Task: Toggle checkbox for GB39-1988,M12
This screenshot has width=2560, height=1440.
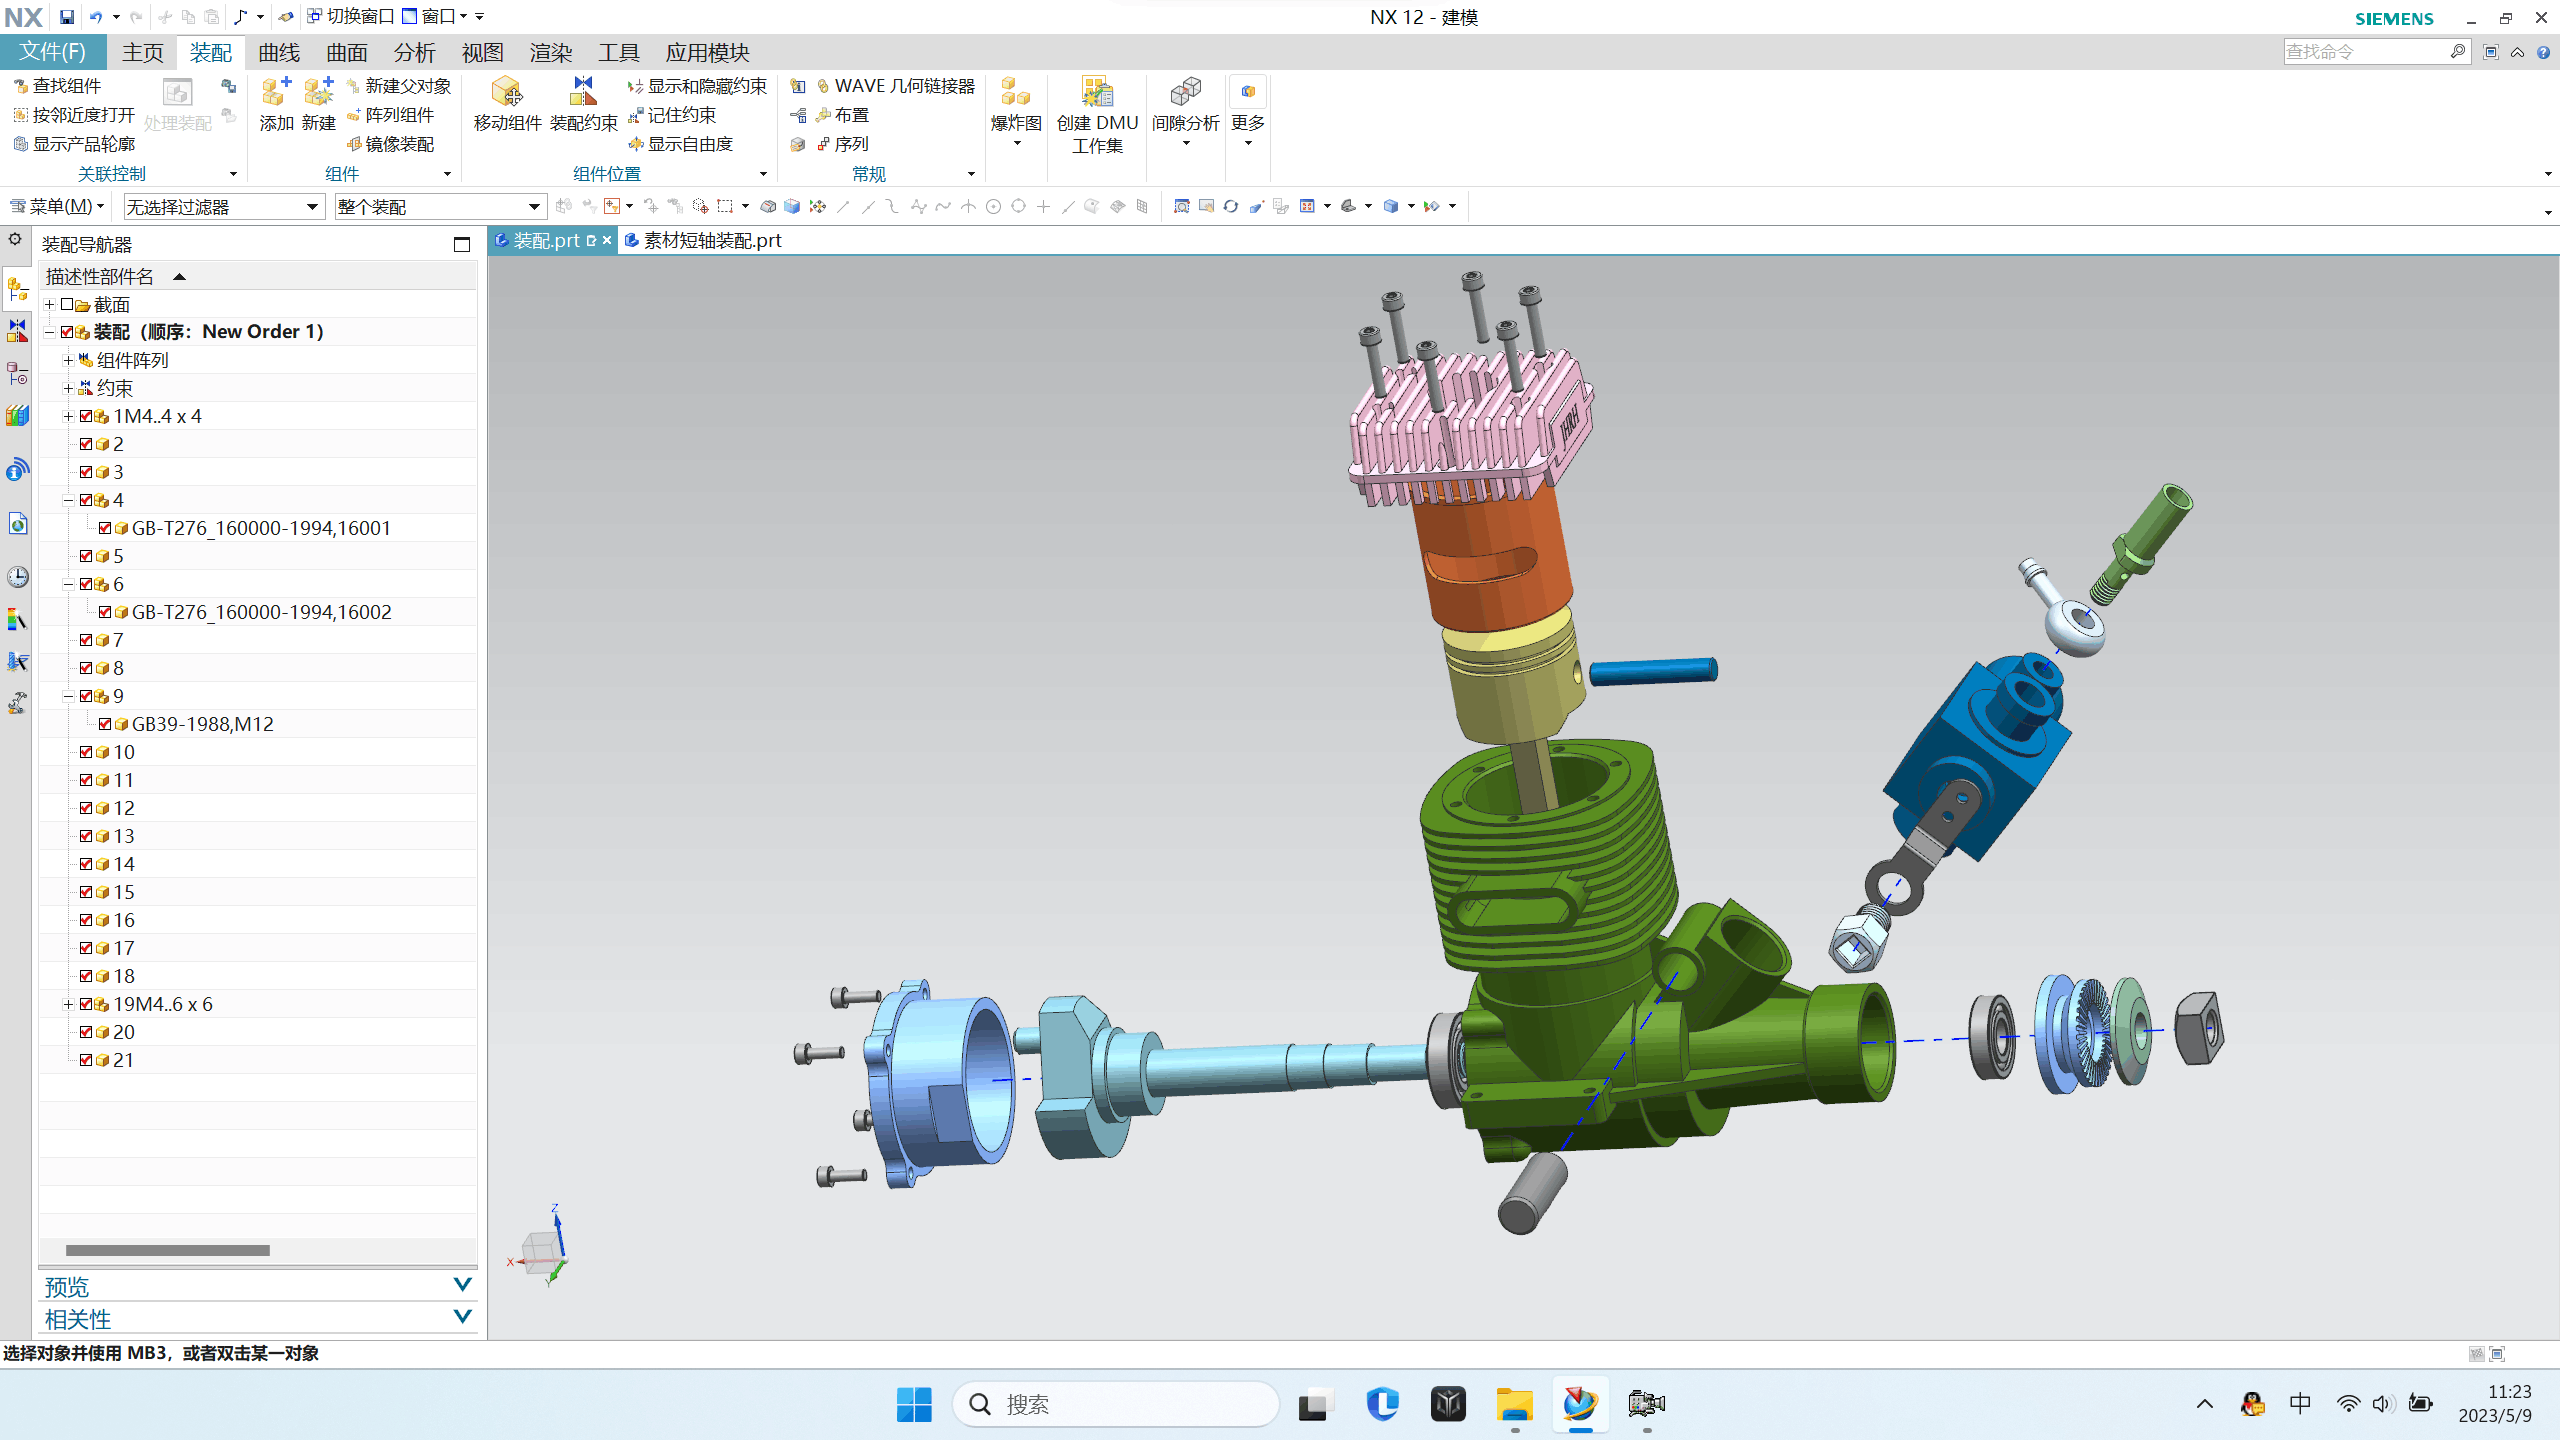Action: (105, 724)
